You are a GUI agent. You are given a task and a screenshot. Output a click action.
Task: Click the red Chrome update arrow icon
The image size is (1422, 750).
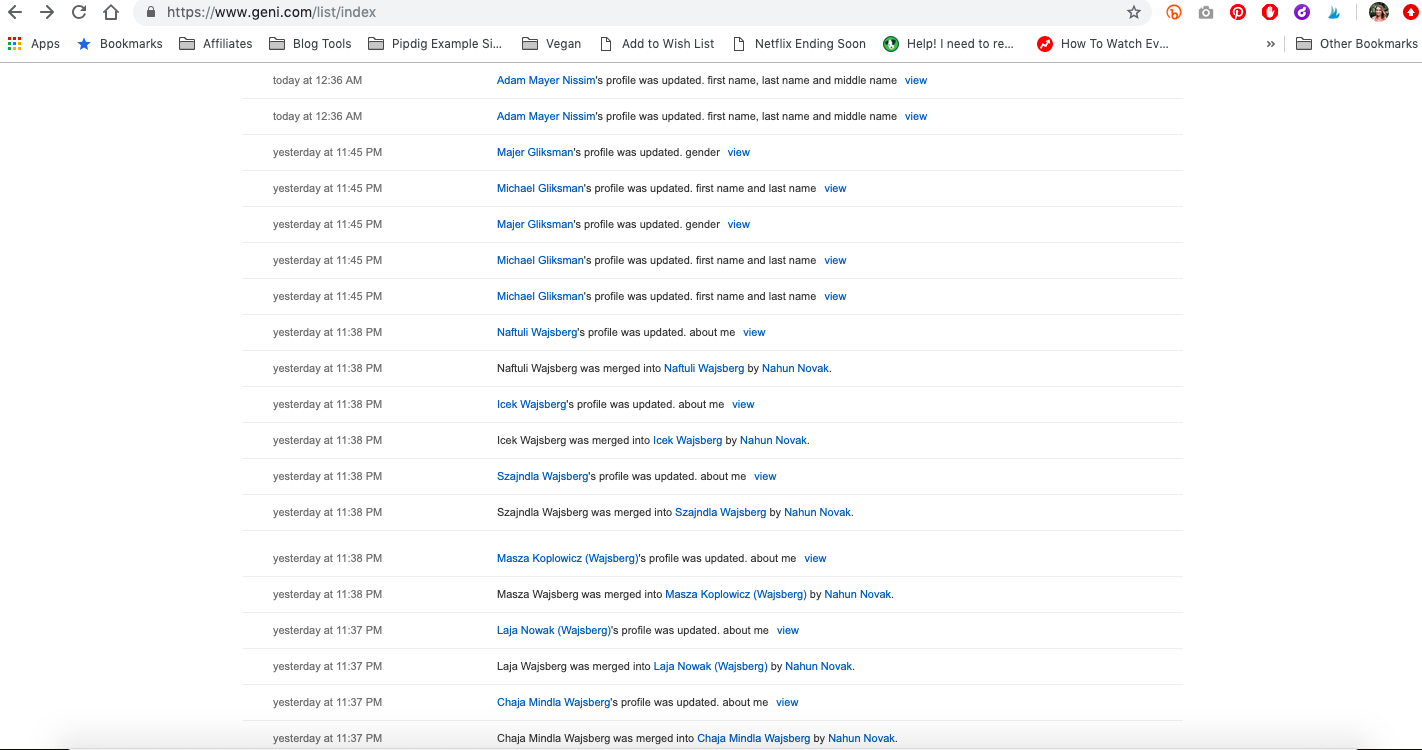[1410, 13]
